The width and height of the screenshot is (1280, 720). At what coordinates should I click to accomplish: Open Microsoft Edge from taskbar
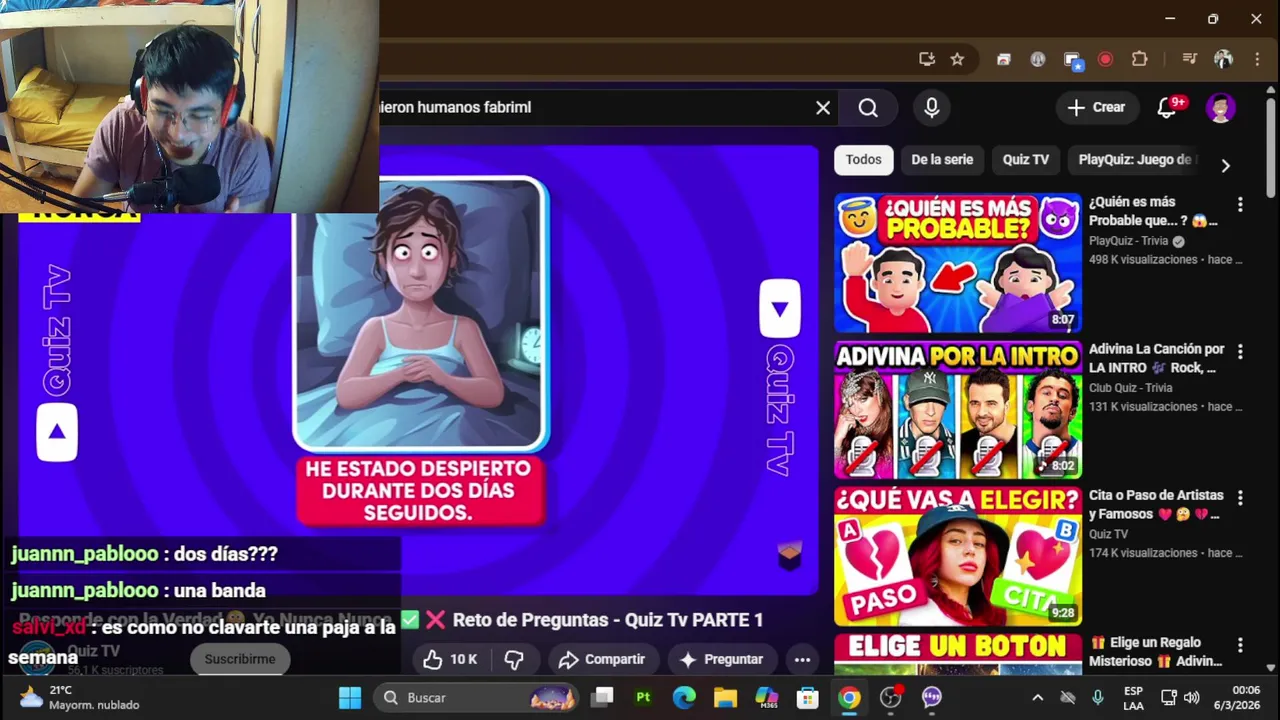pyautogui.click(x=684, y=698)
